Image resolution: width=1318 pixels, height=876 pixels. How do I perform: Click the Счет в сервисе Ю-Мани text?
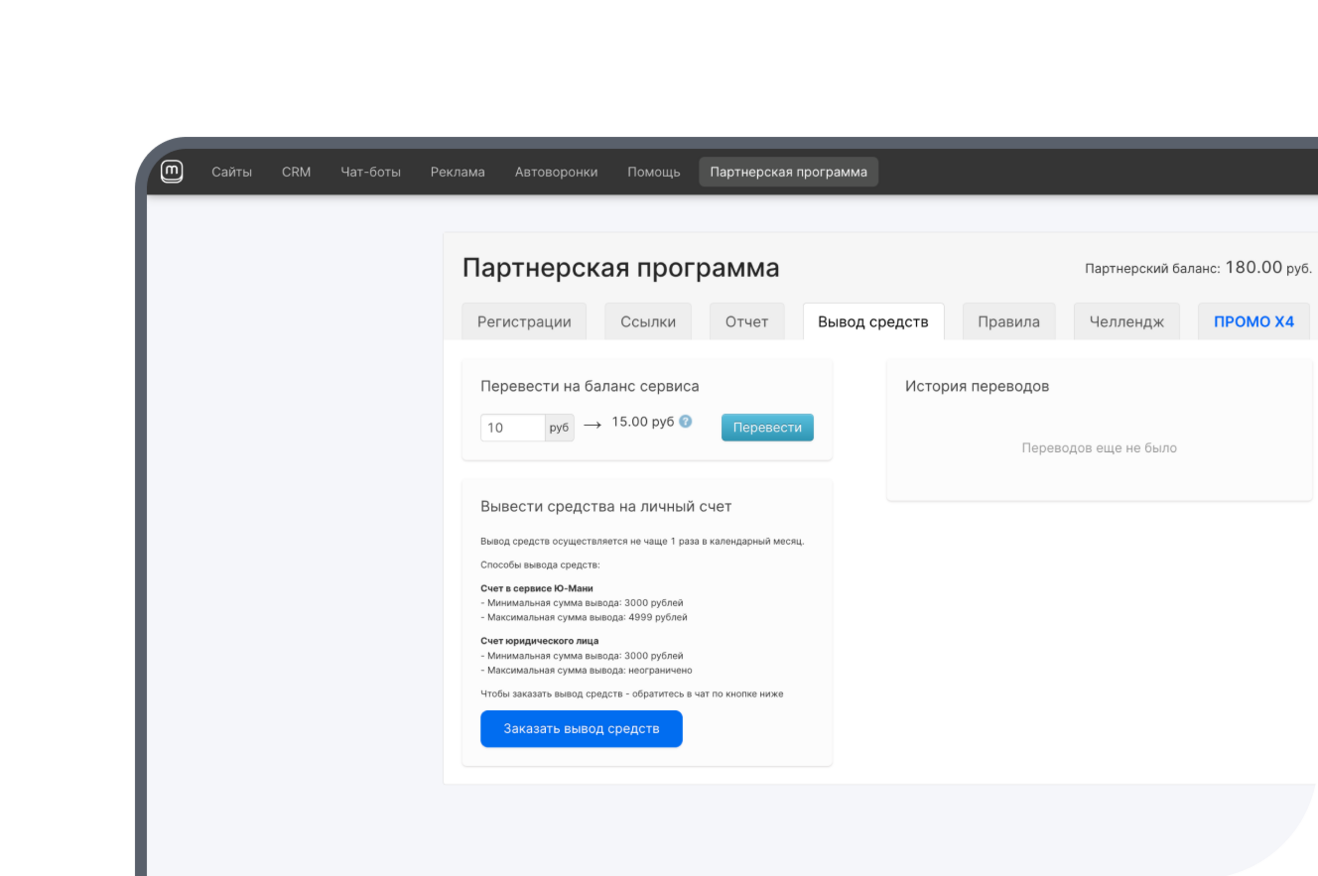[537, 588]
